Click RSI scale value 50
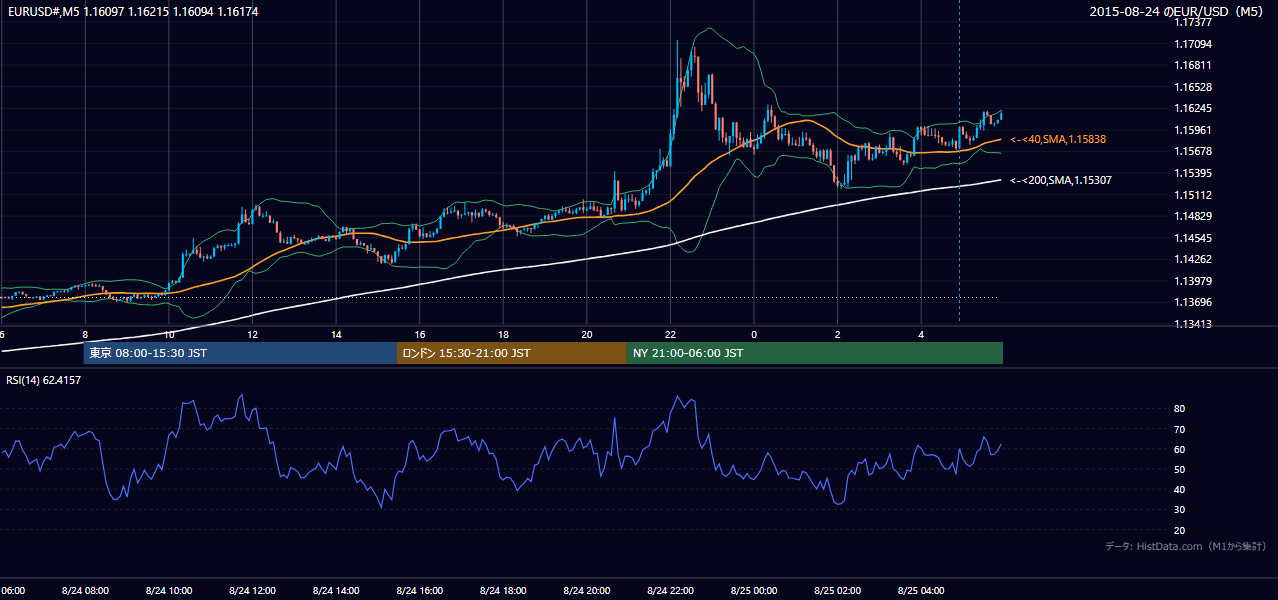The image size is (1278, 600). coord(1180,470)
